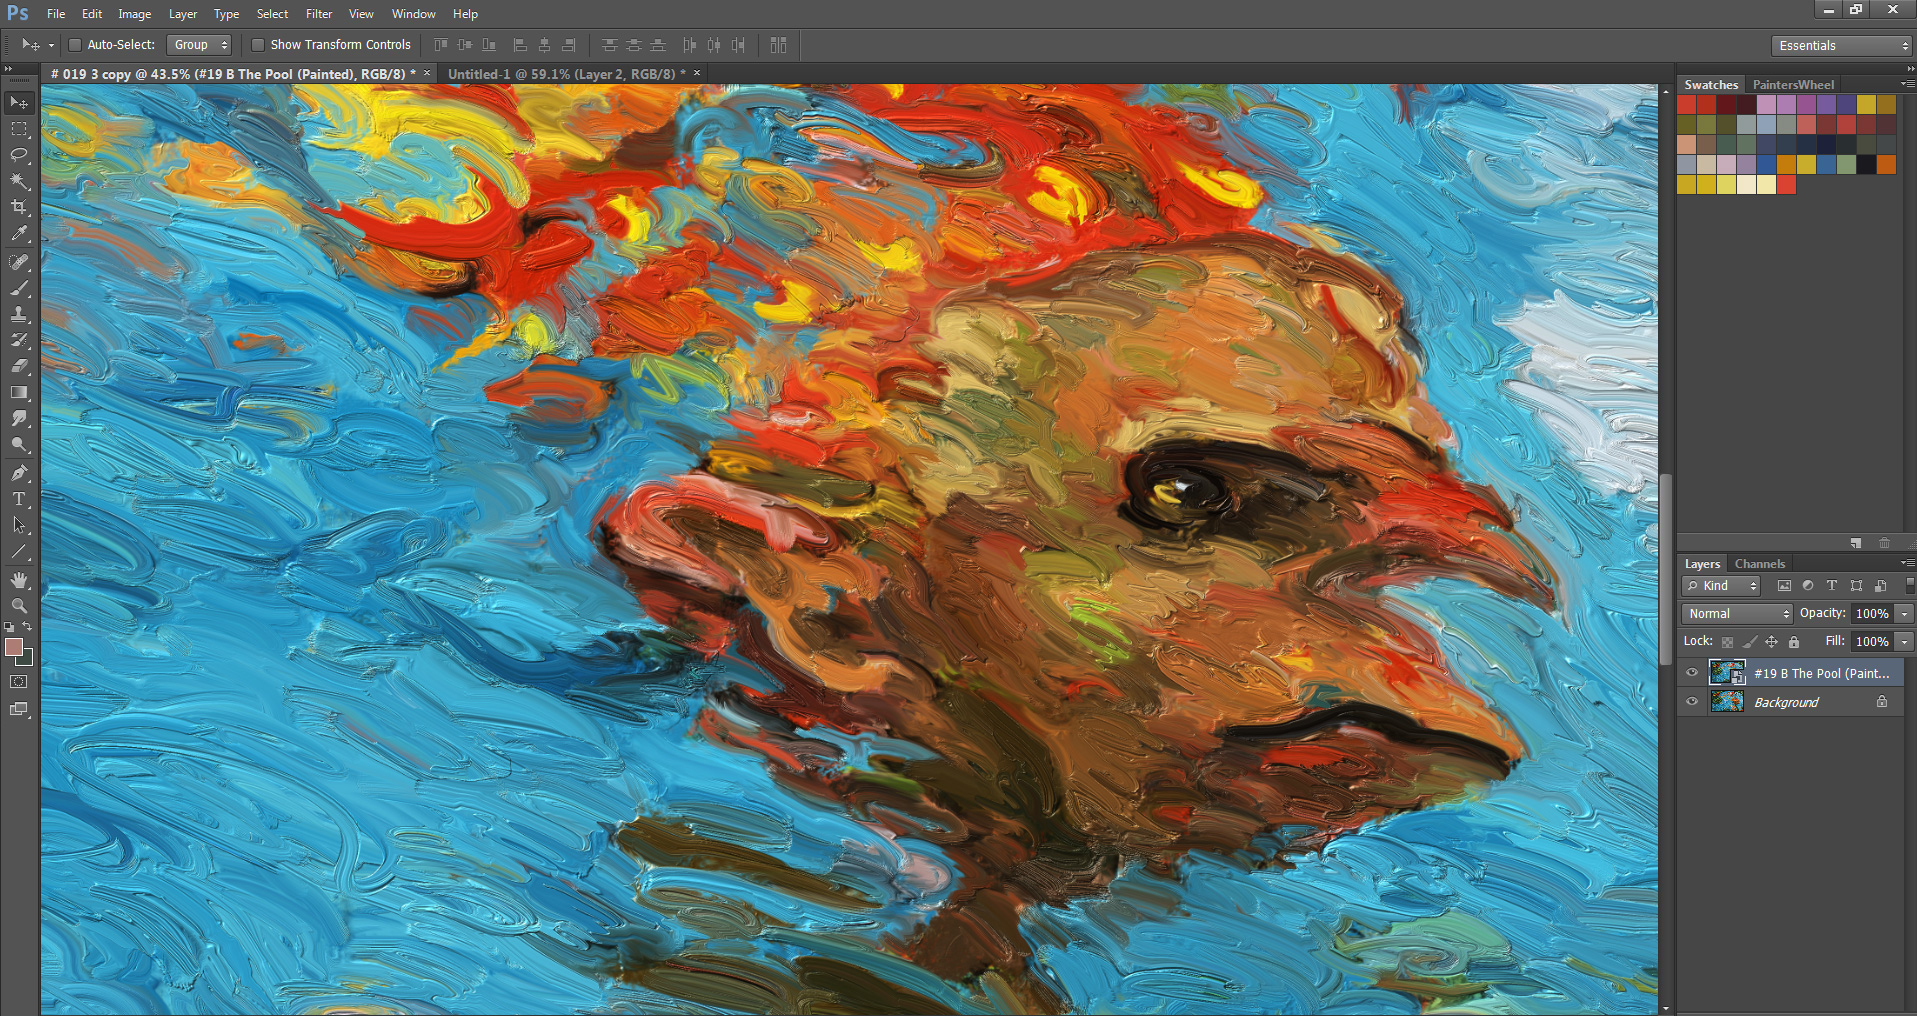The height and width of the screenshot is (1016, 1917).
Task: Select the Move tool
Action: tap(19, 102)
